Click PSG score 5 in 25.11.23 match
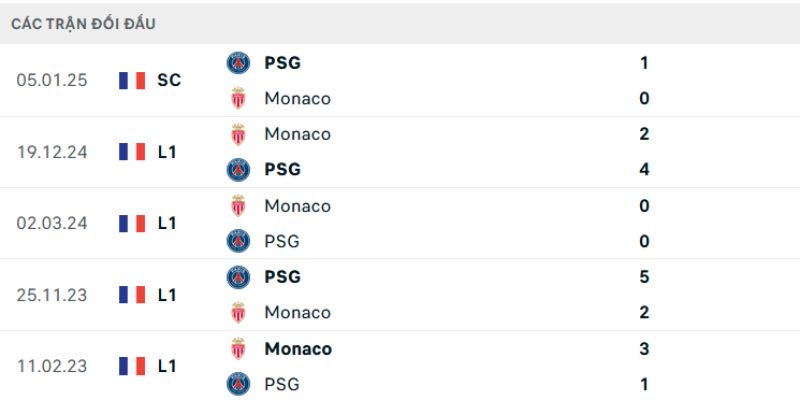This screenshot has height=400, width=800. point(644,277)
